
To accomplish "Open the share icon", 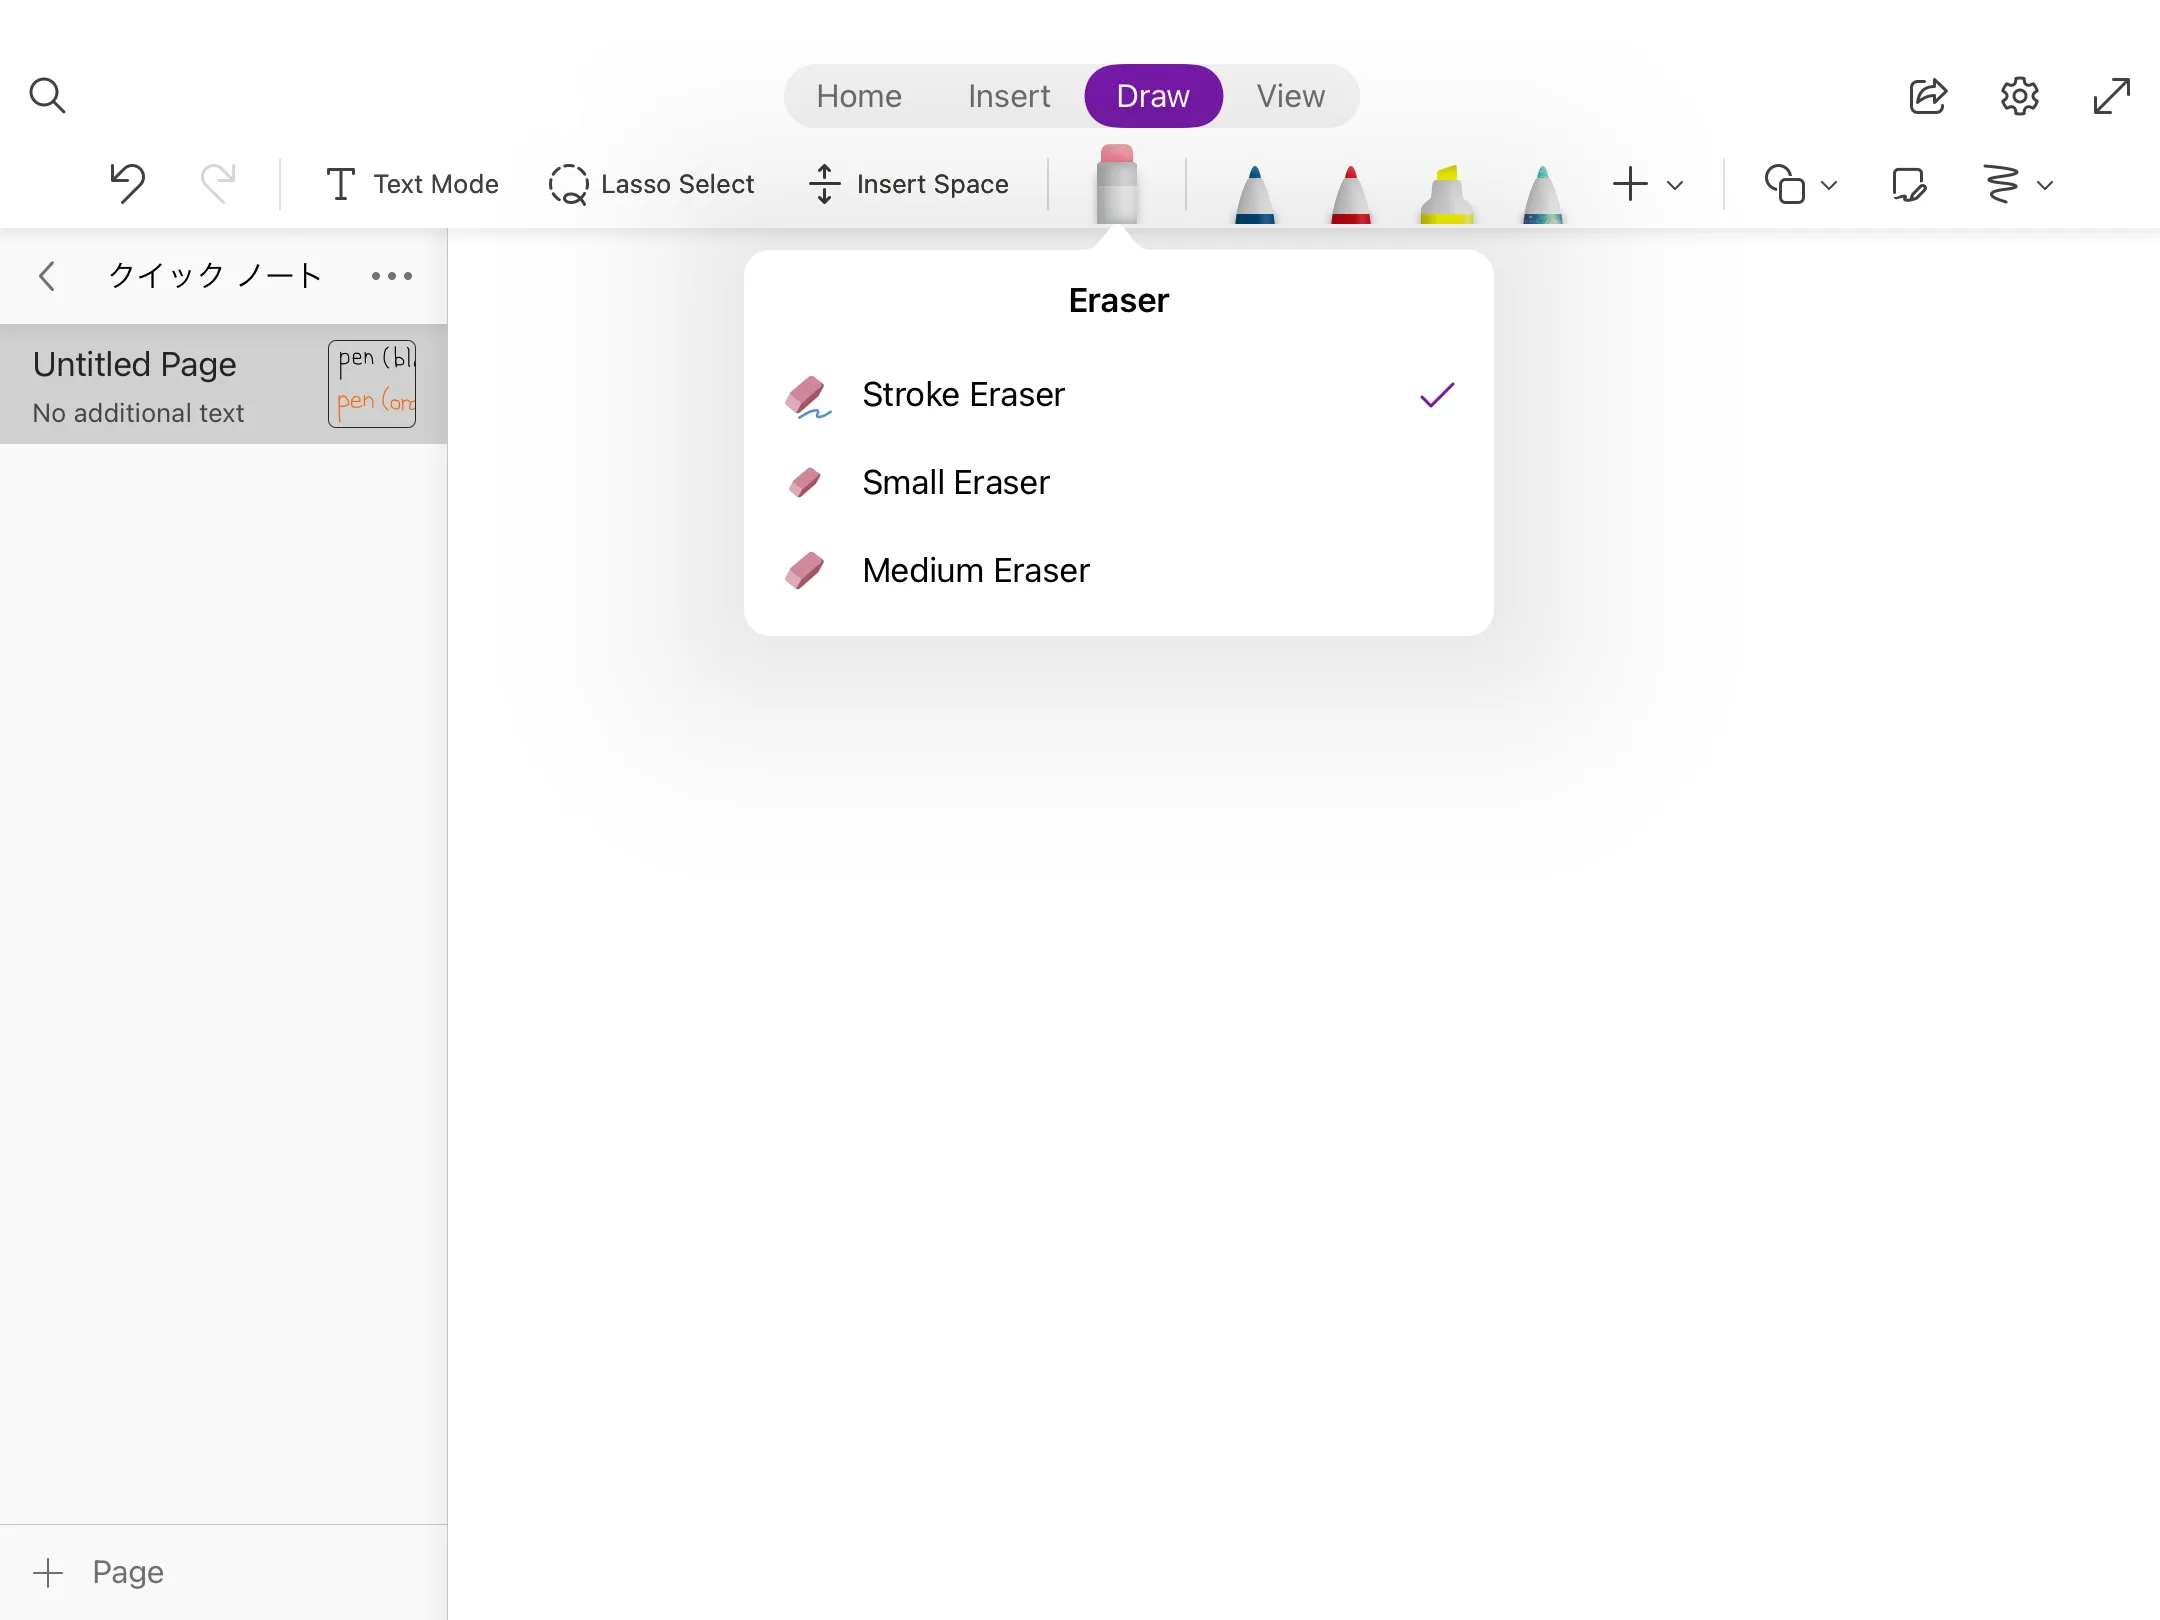I will 1927,96.
